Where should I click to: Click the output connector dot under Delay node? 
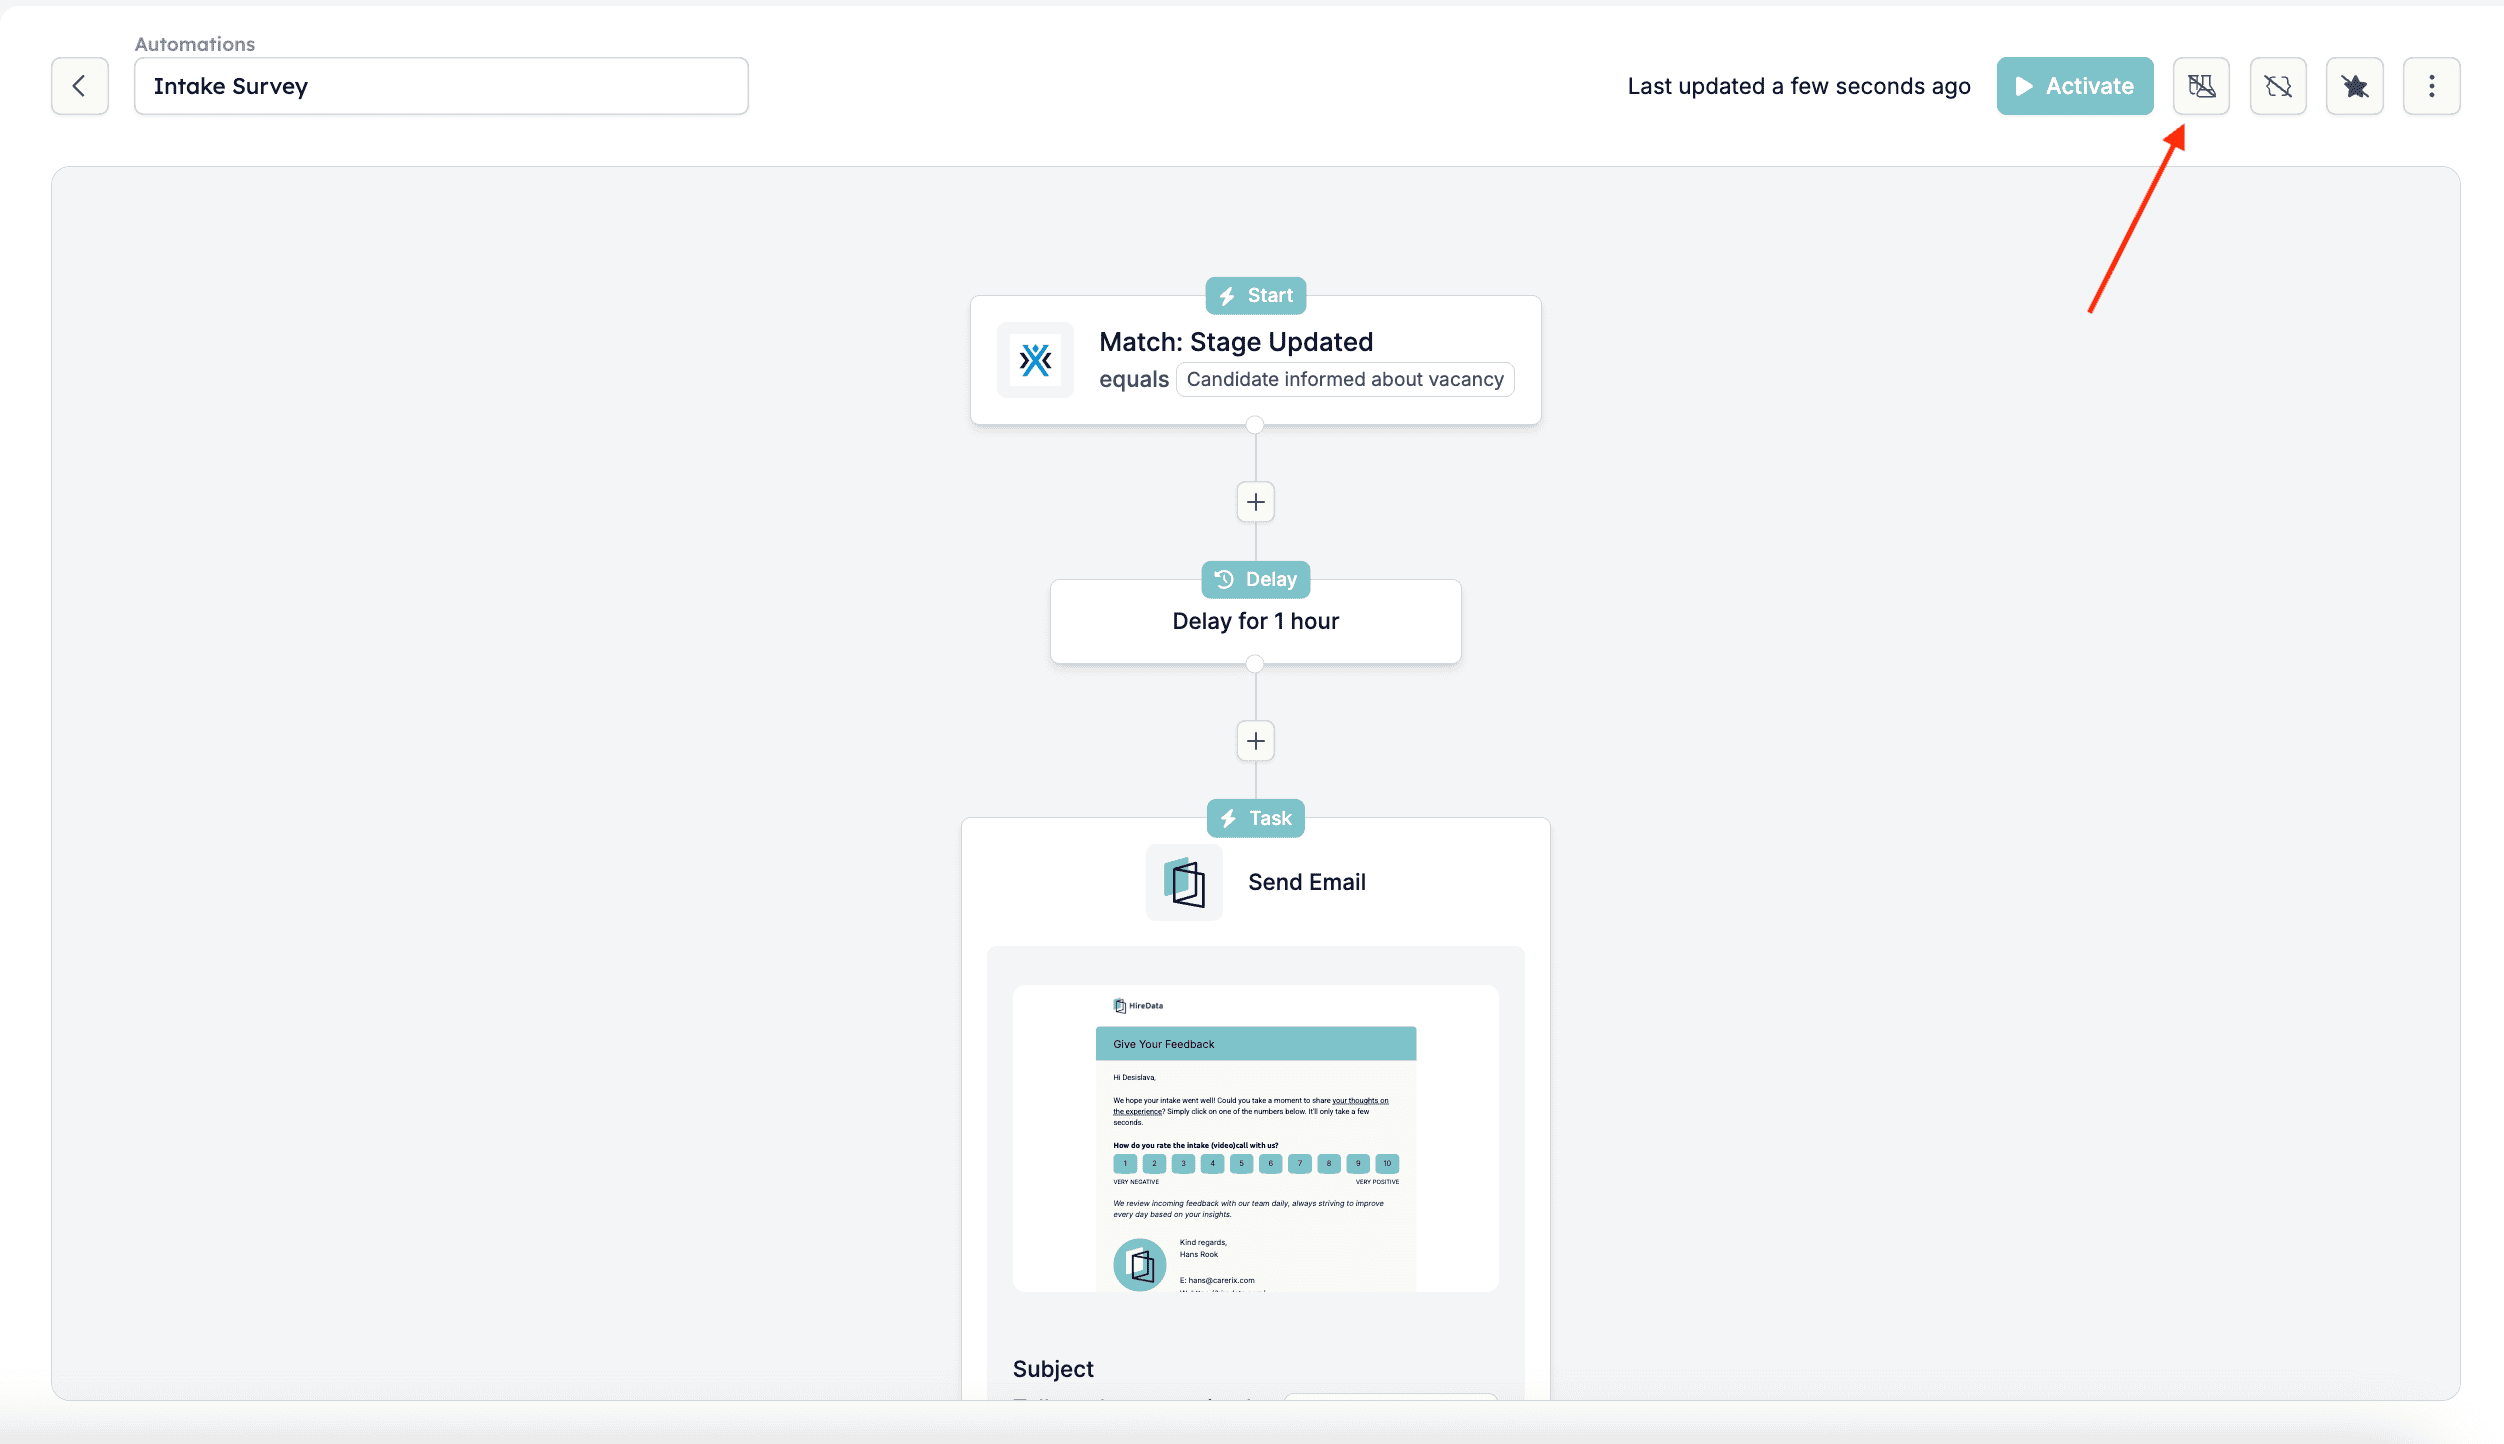coord(1255,664)
